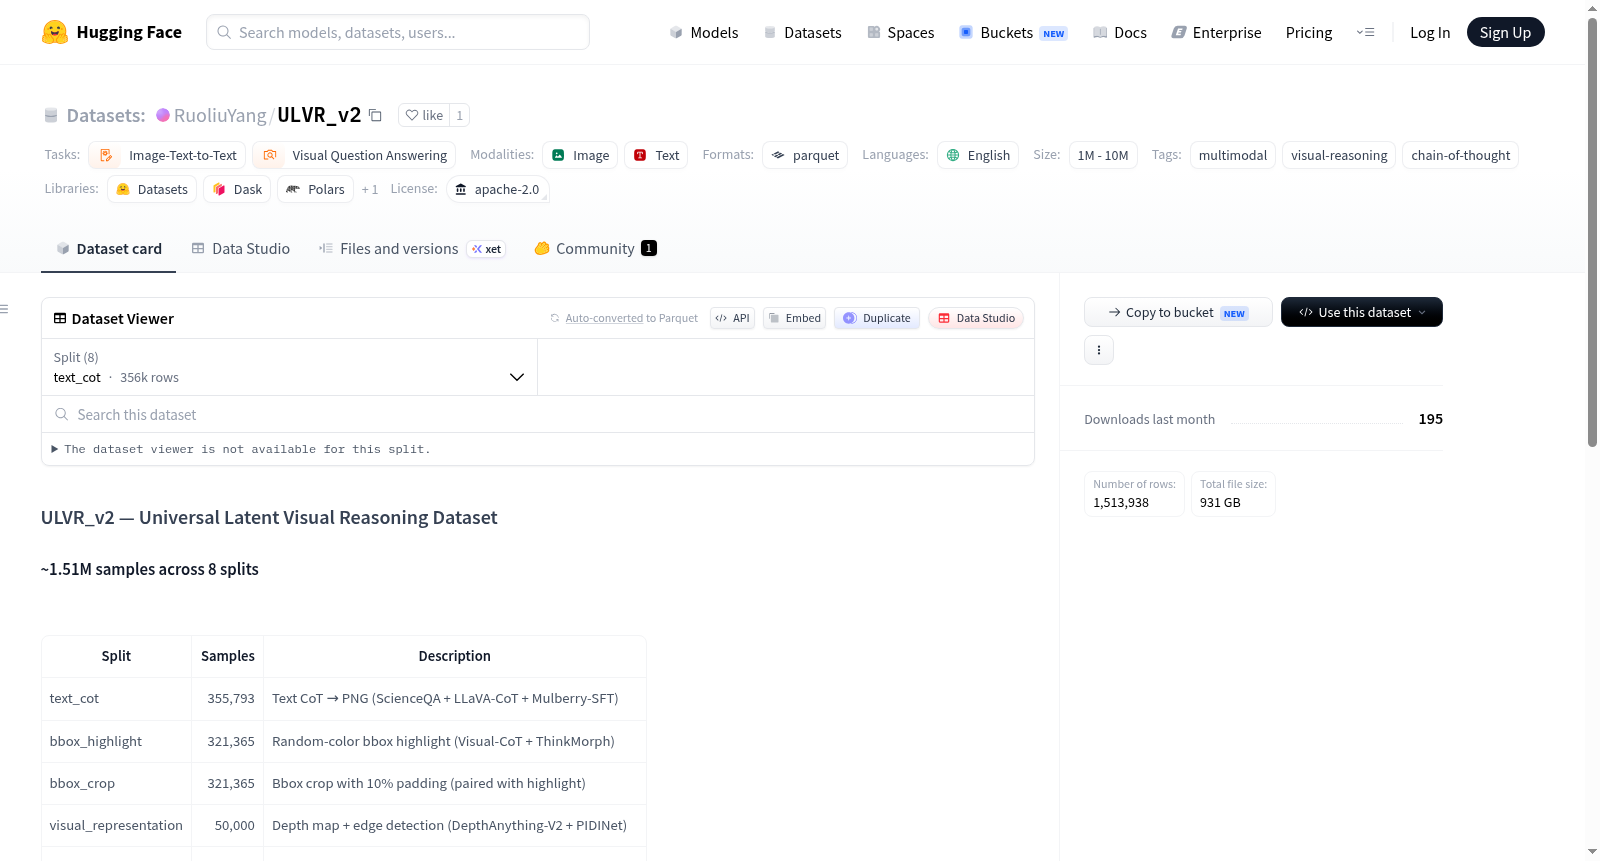The image size is (1600, 861).
Task: Click the like count number
Action: coord(460,115)
